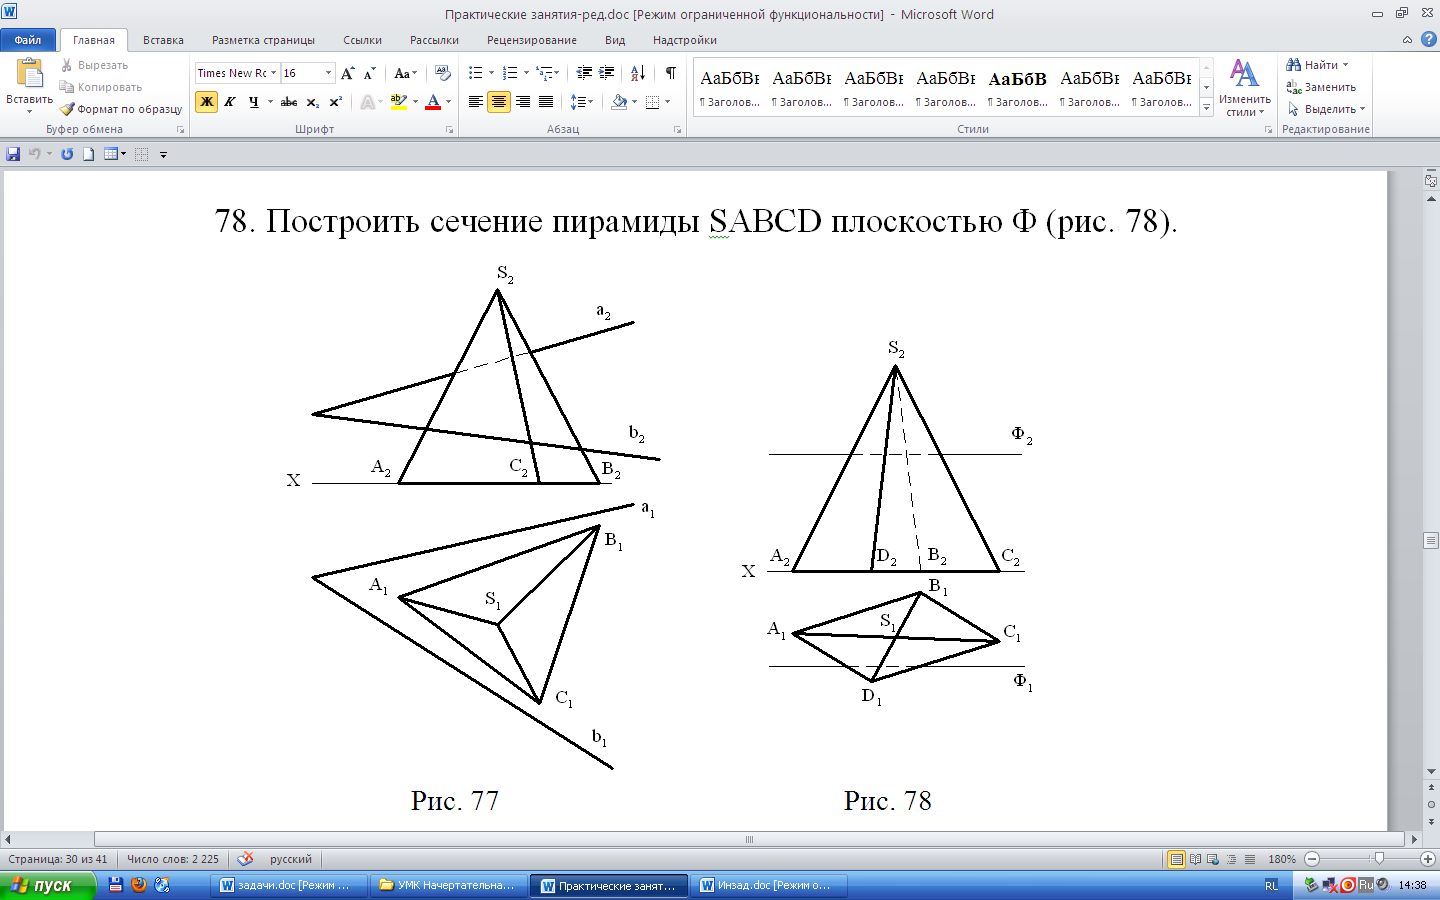The image size is (1440, 900).
Task: Switch to задачи.doc in the taskbar
Action: [x=287, y=885]
